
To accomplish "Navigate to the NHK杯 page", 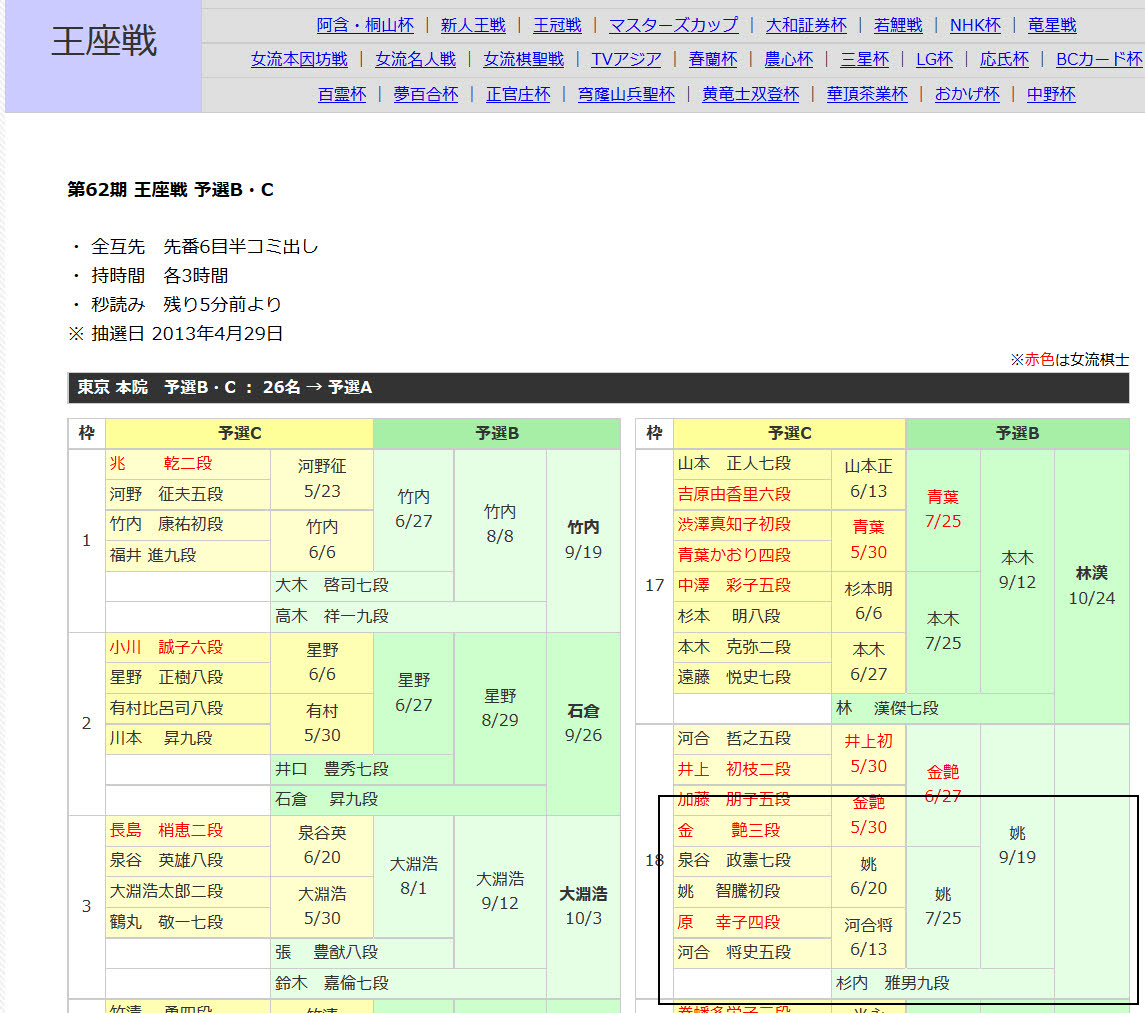I will pos(975,25).
